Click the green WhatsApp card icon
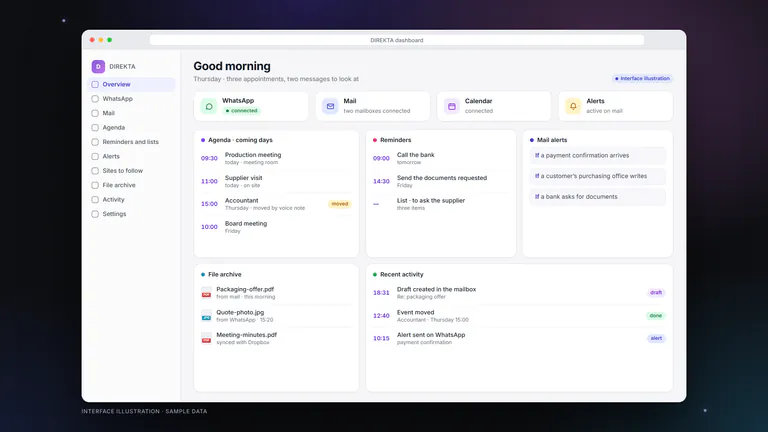768x432 pixels. [209, 106]
